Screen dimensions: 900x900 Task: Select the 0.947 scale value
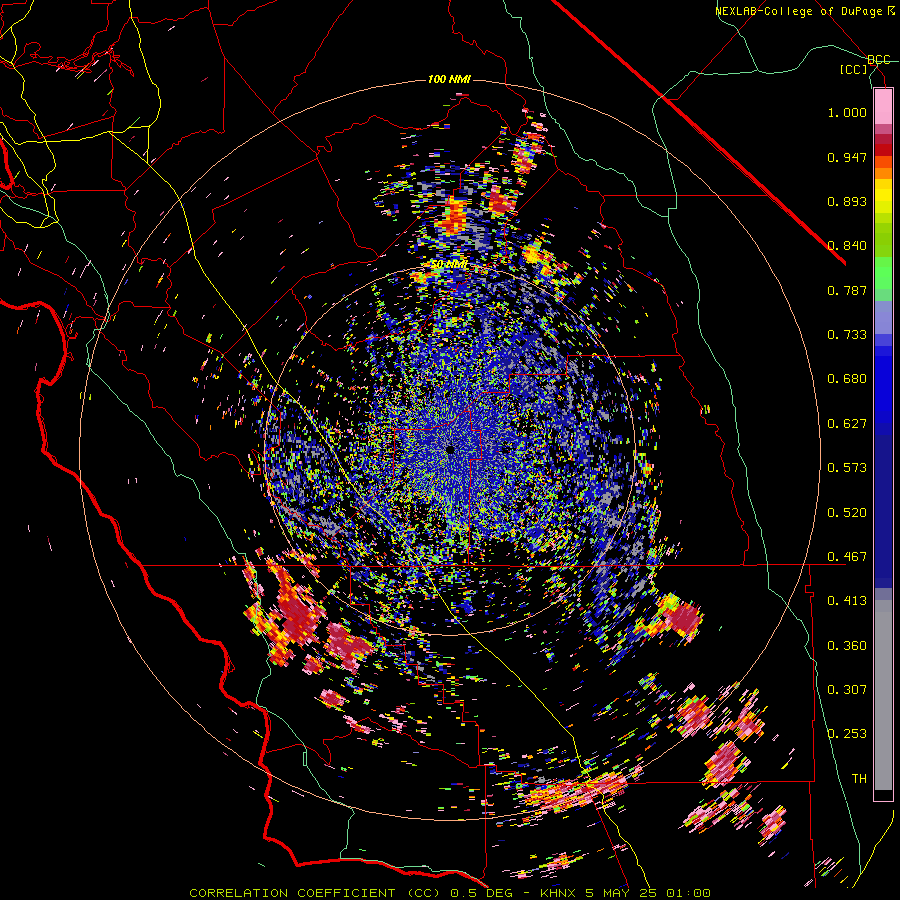pos(847,157)
